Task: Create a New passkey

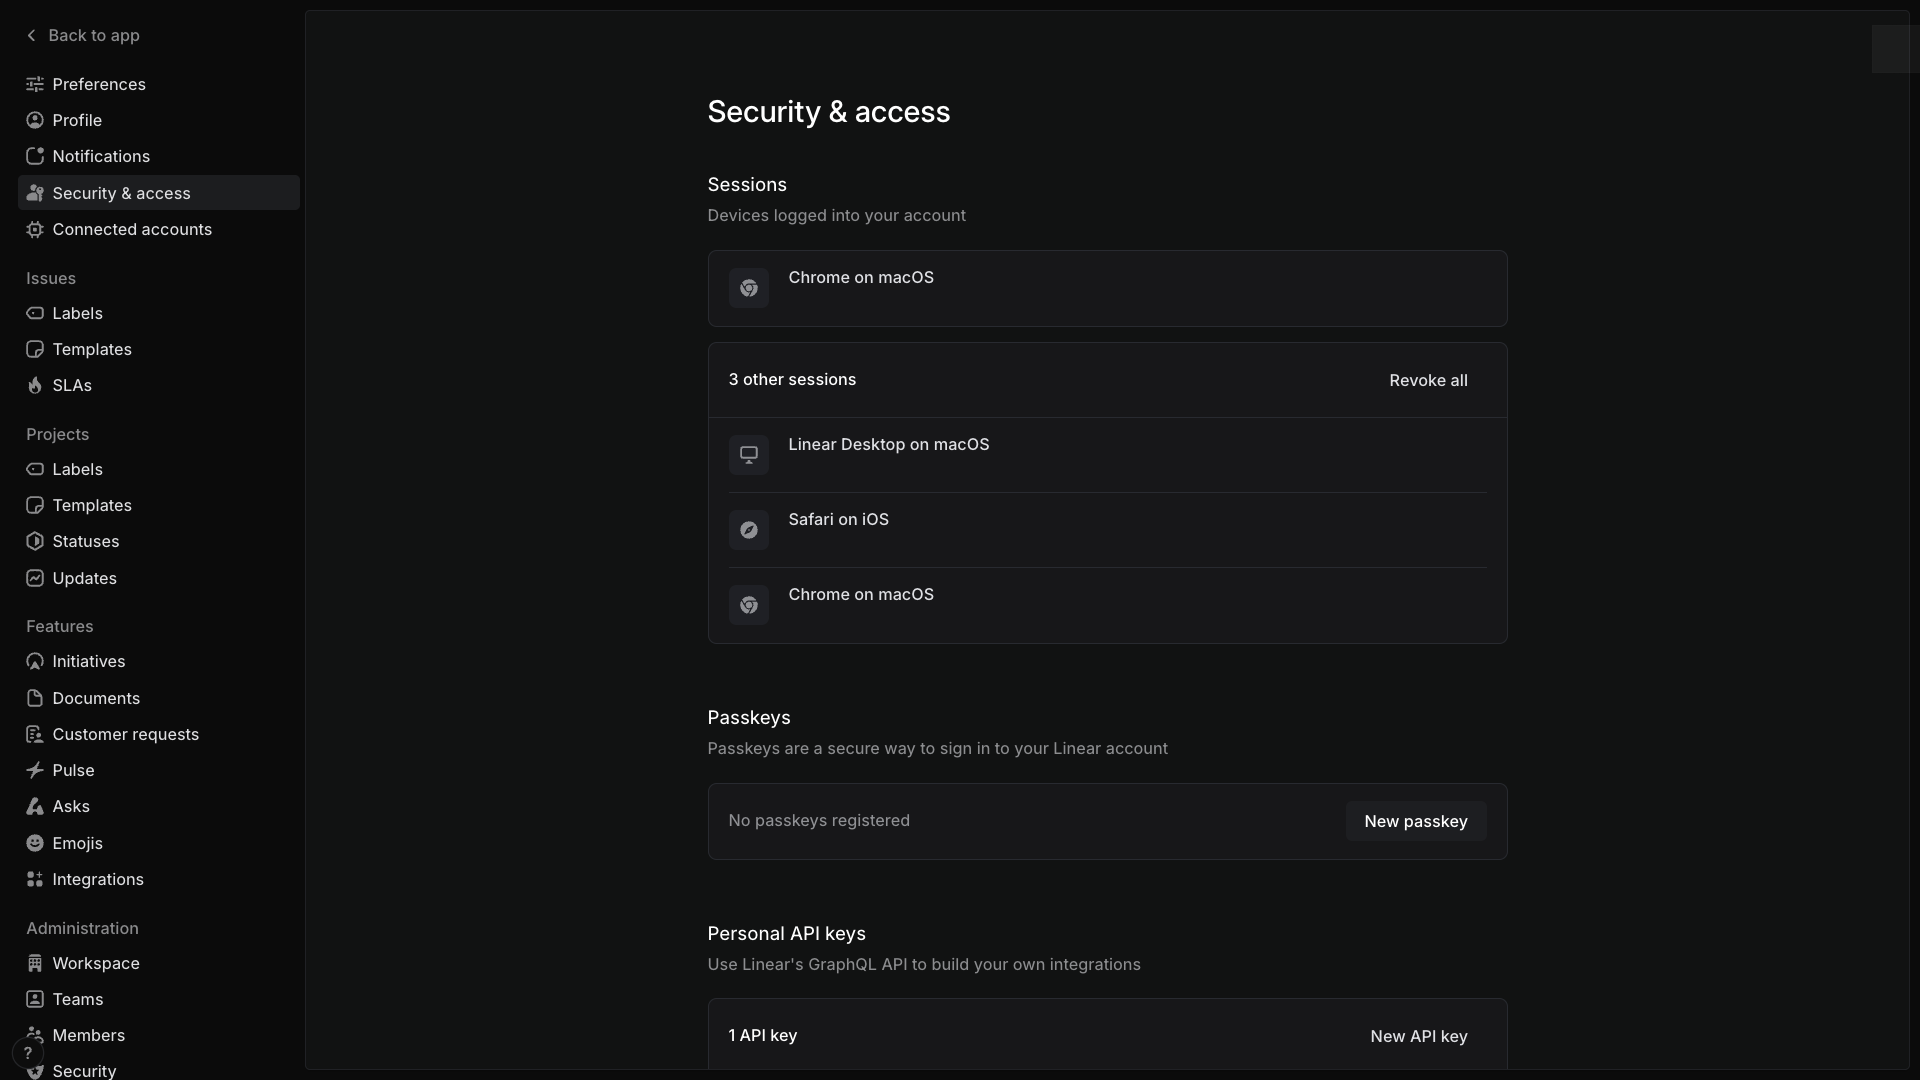Action: pyautogui.click(x=1415, y=821)
